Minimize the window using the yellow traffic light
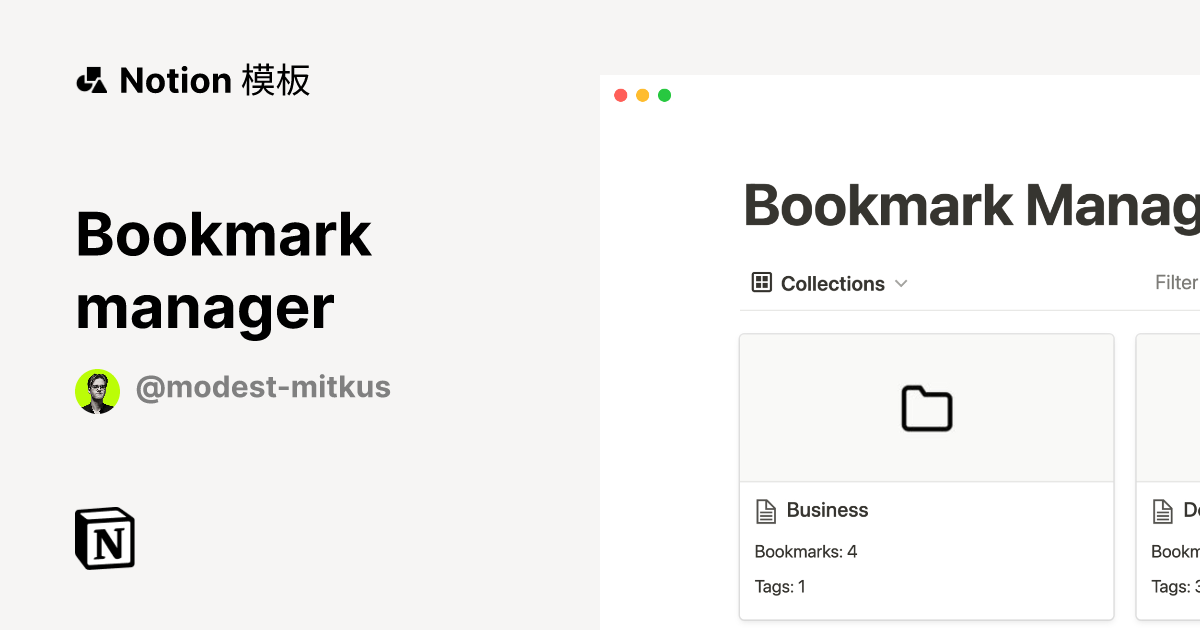 [642, 95]
